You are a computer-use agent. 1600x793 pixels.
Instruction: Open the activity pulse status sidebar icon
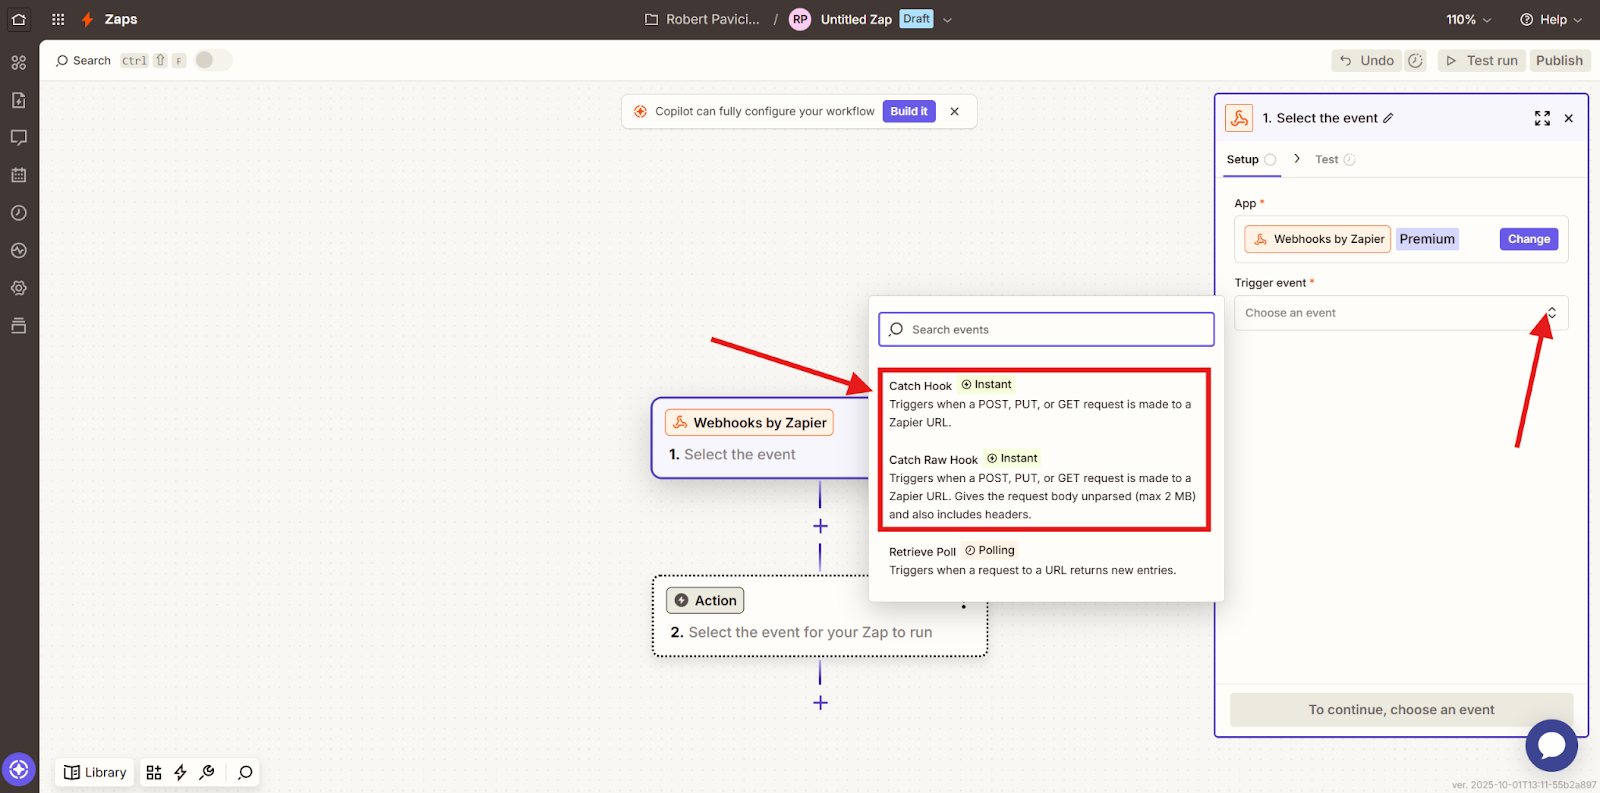(x=19, y=251)
